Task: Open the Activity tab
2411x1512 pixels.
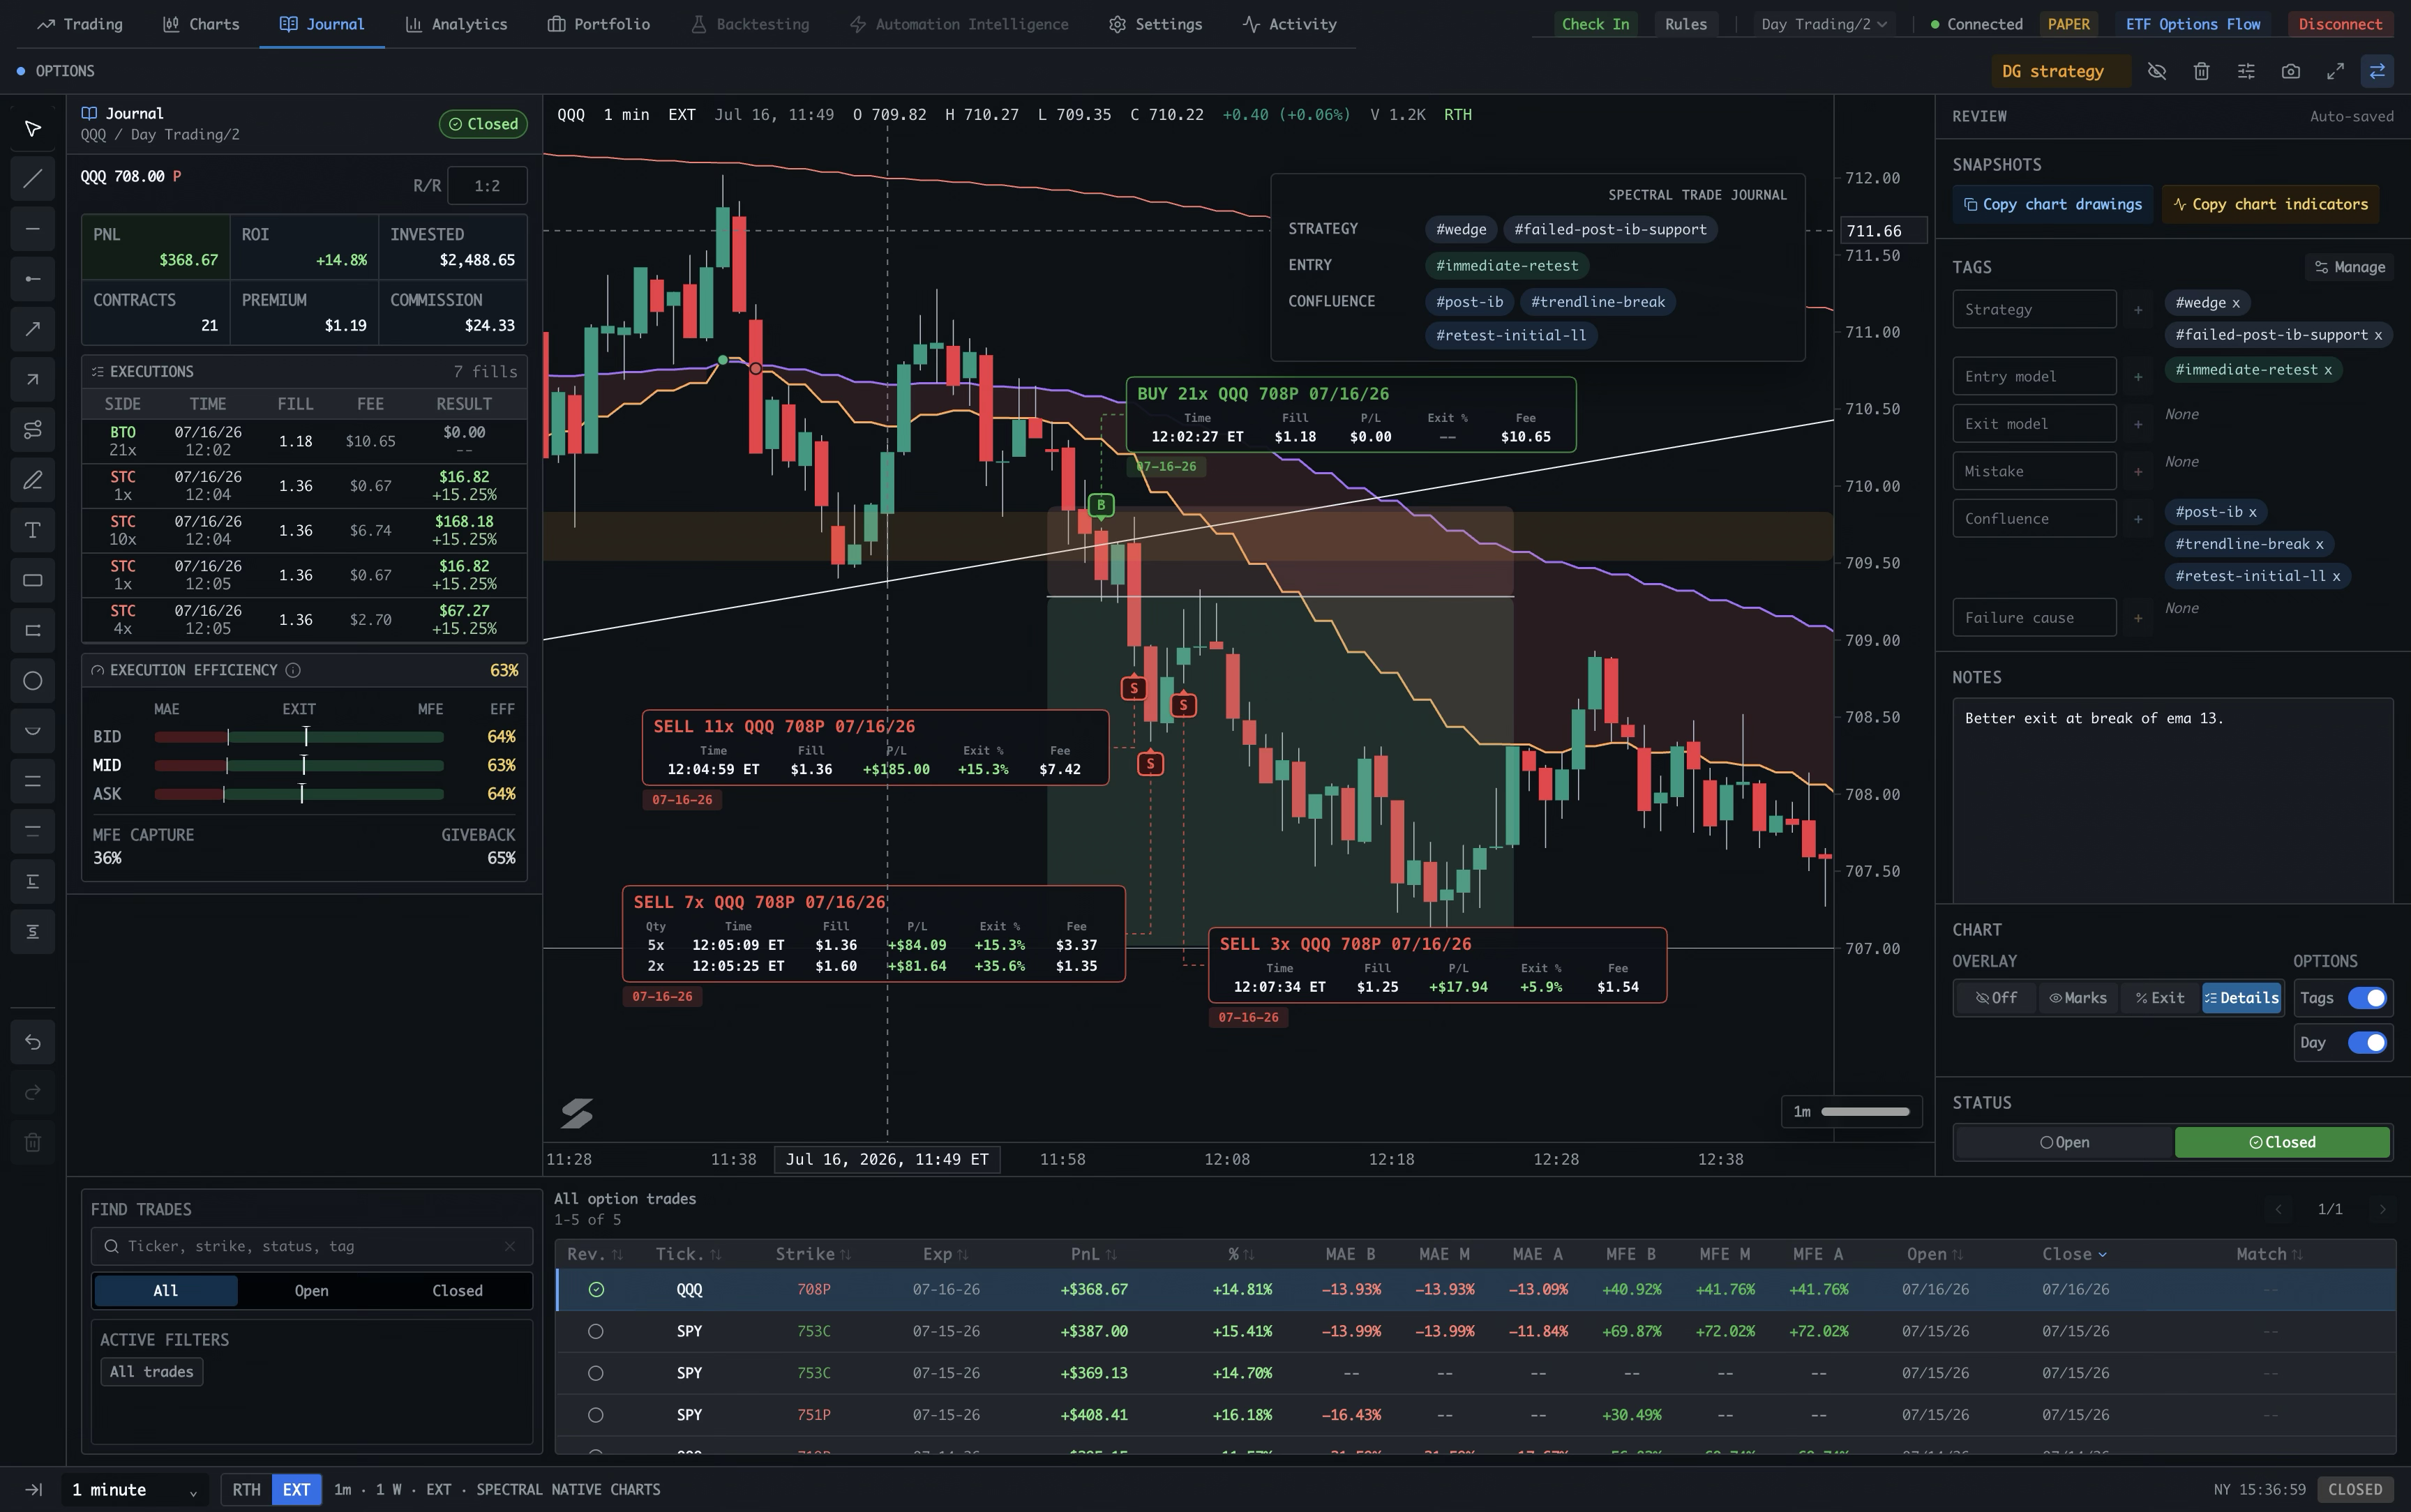Action: coord(1290,24)
